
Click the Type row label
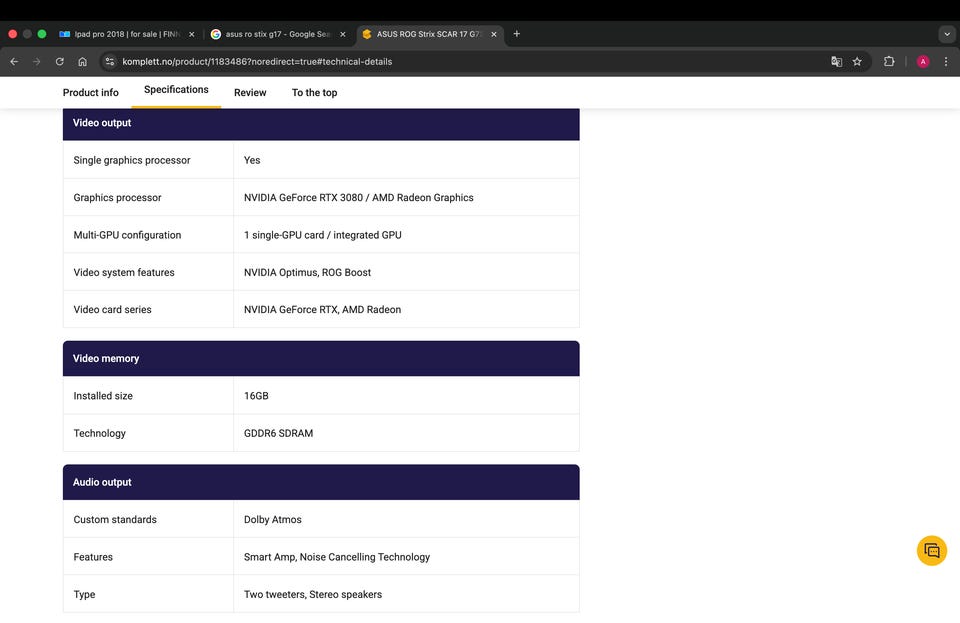[x=84, y=594]
